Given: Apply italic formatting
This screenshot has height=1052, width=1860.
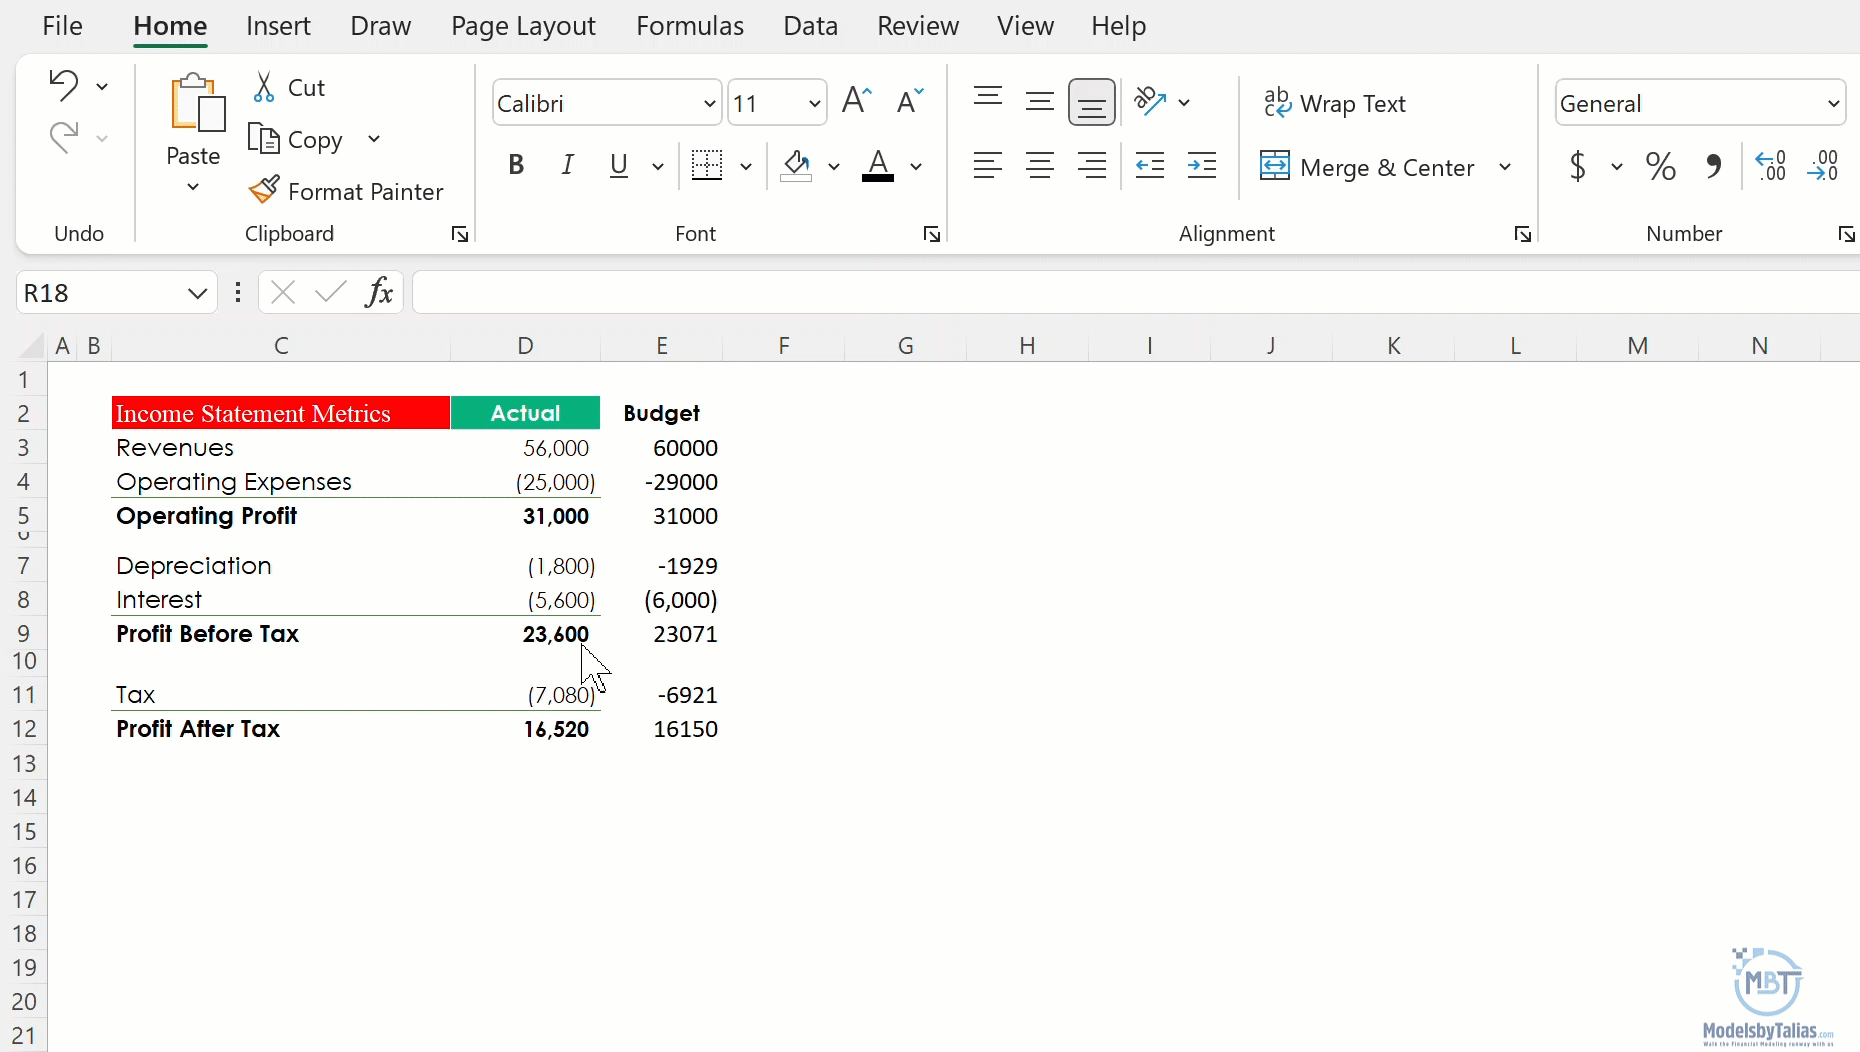Looking at the screenshot, I should pyautogui.click(x=566, y=165).
